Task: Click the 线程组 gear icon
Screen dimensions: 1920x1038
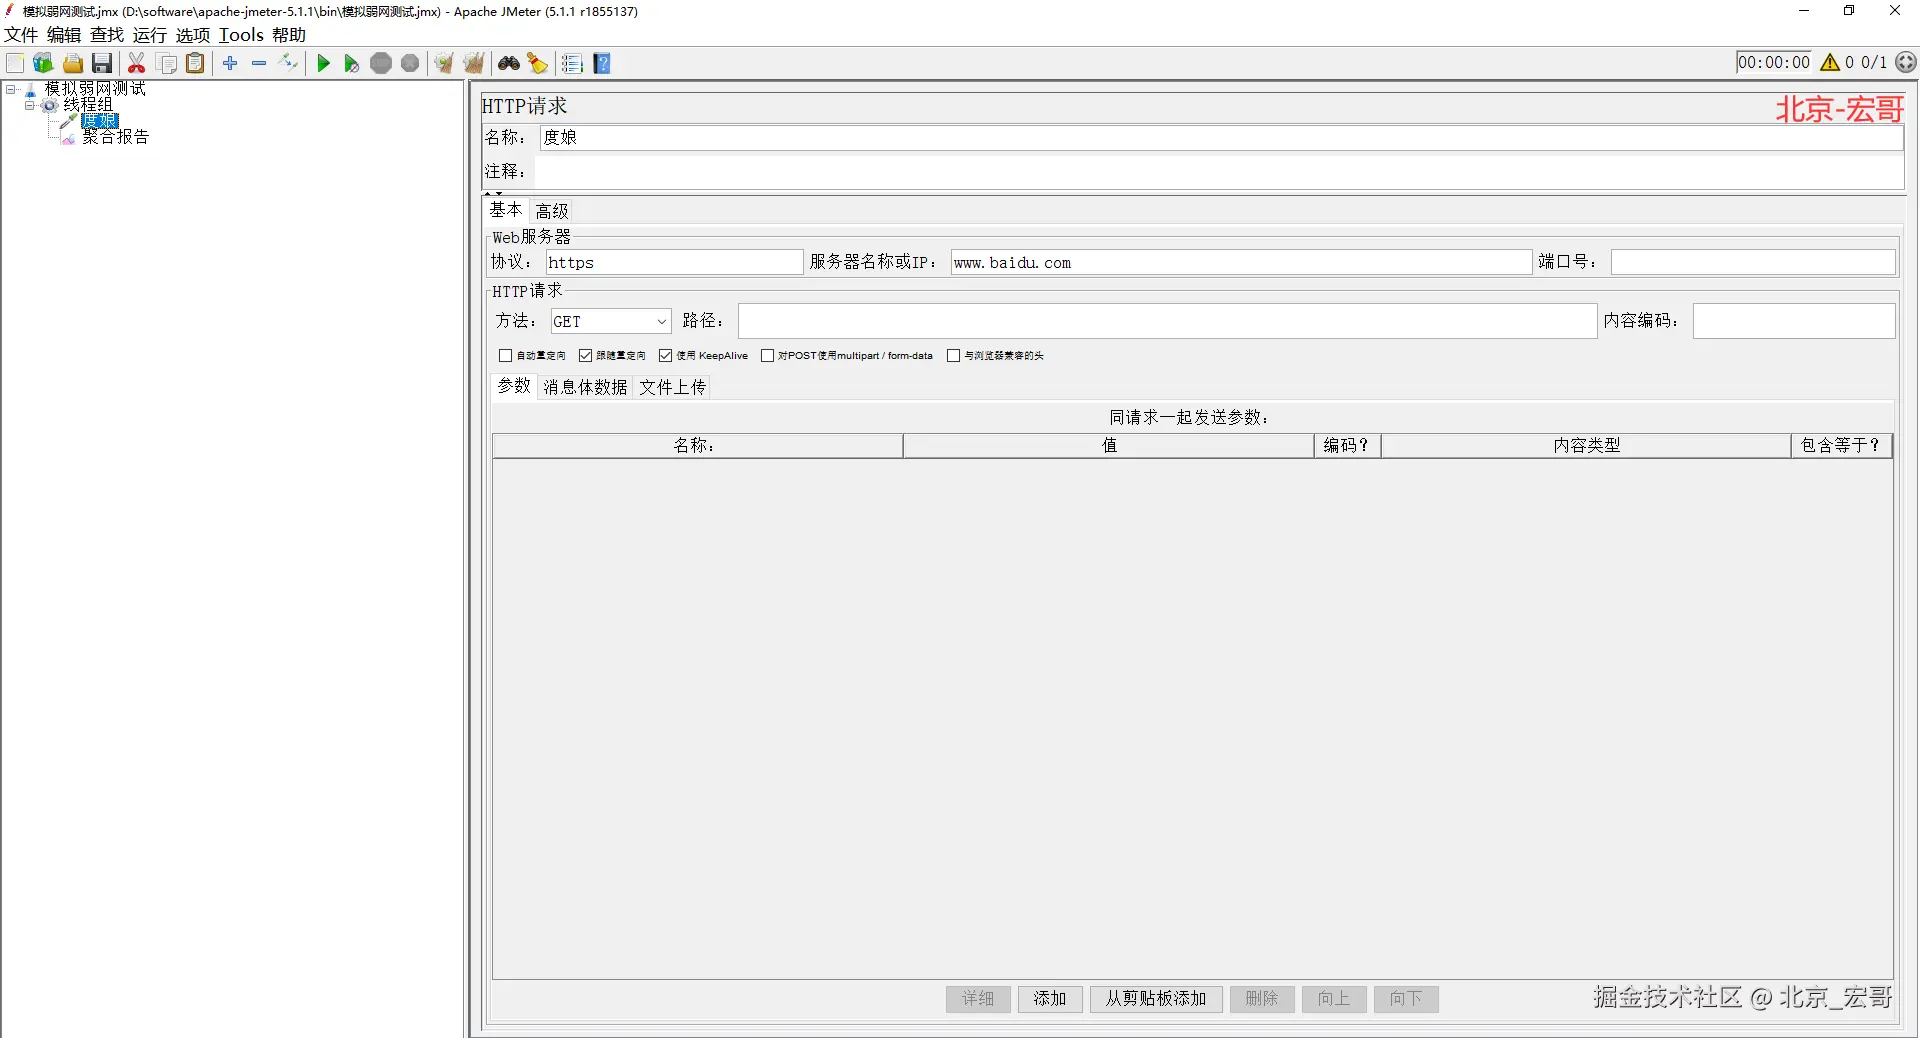Action: tap(49, 105)
